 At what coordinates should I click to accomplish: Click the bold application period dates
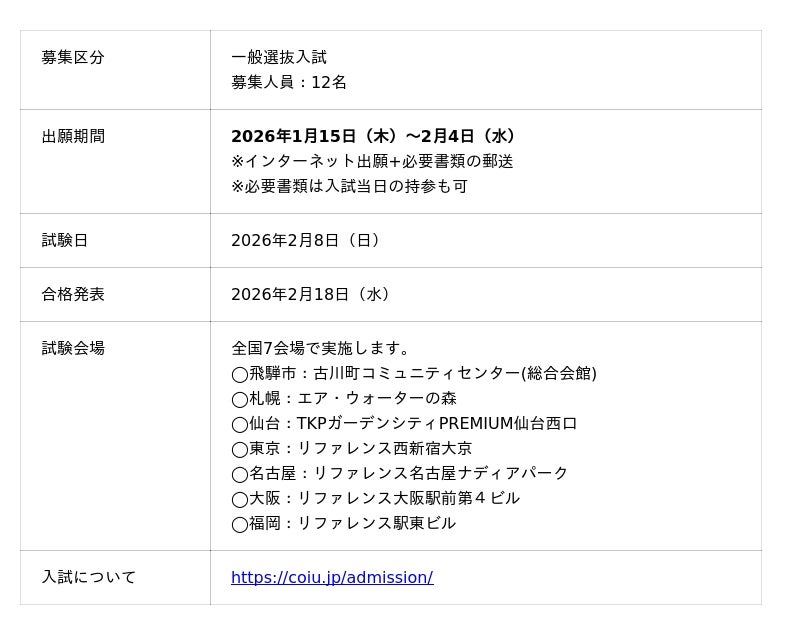pos(373,136)
